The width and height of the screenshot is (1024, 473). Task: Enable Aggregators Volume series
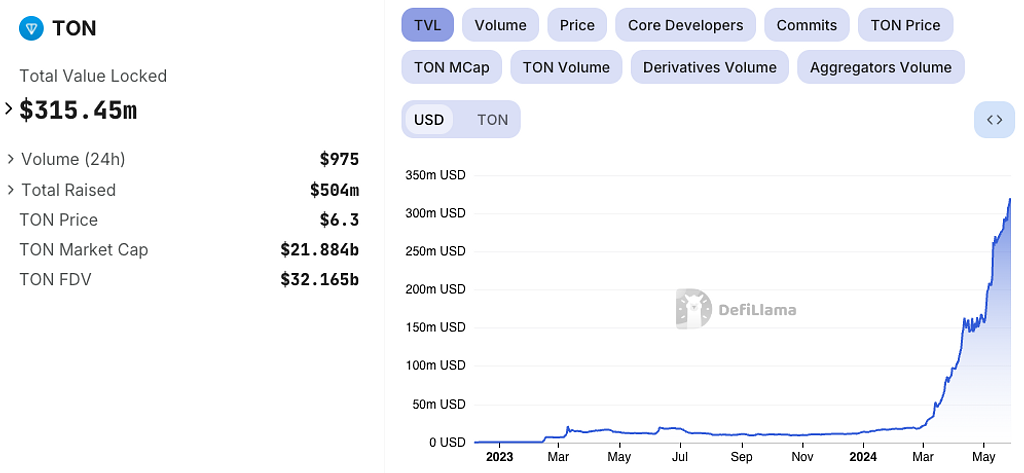coord(880,67)
